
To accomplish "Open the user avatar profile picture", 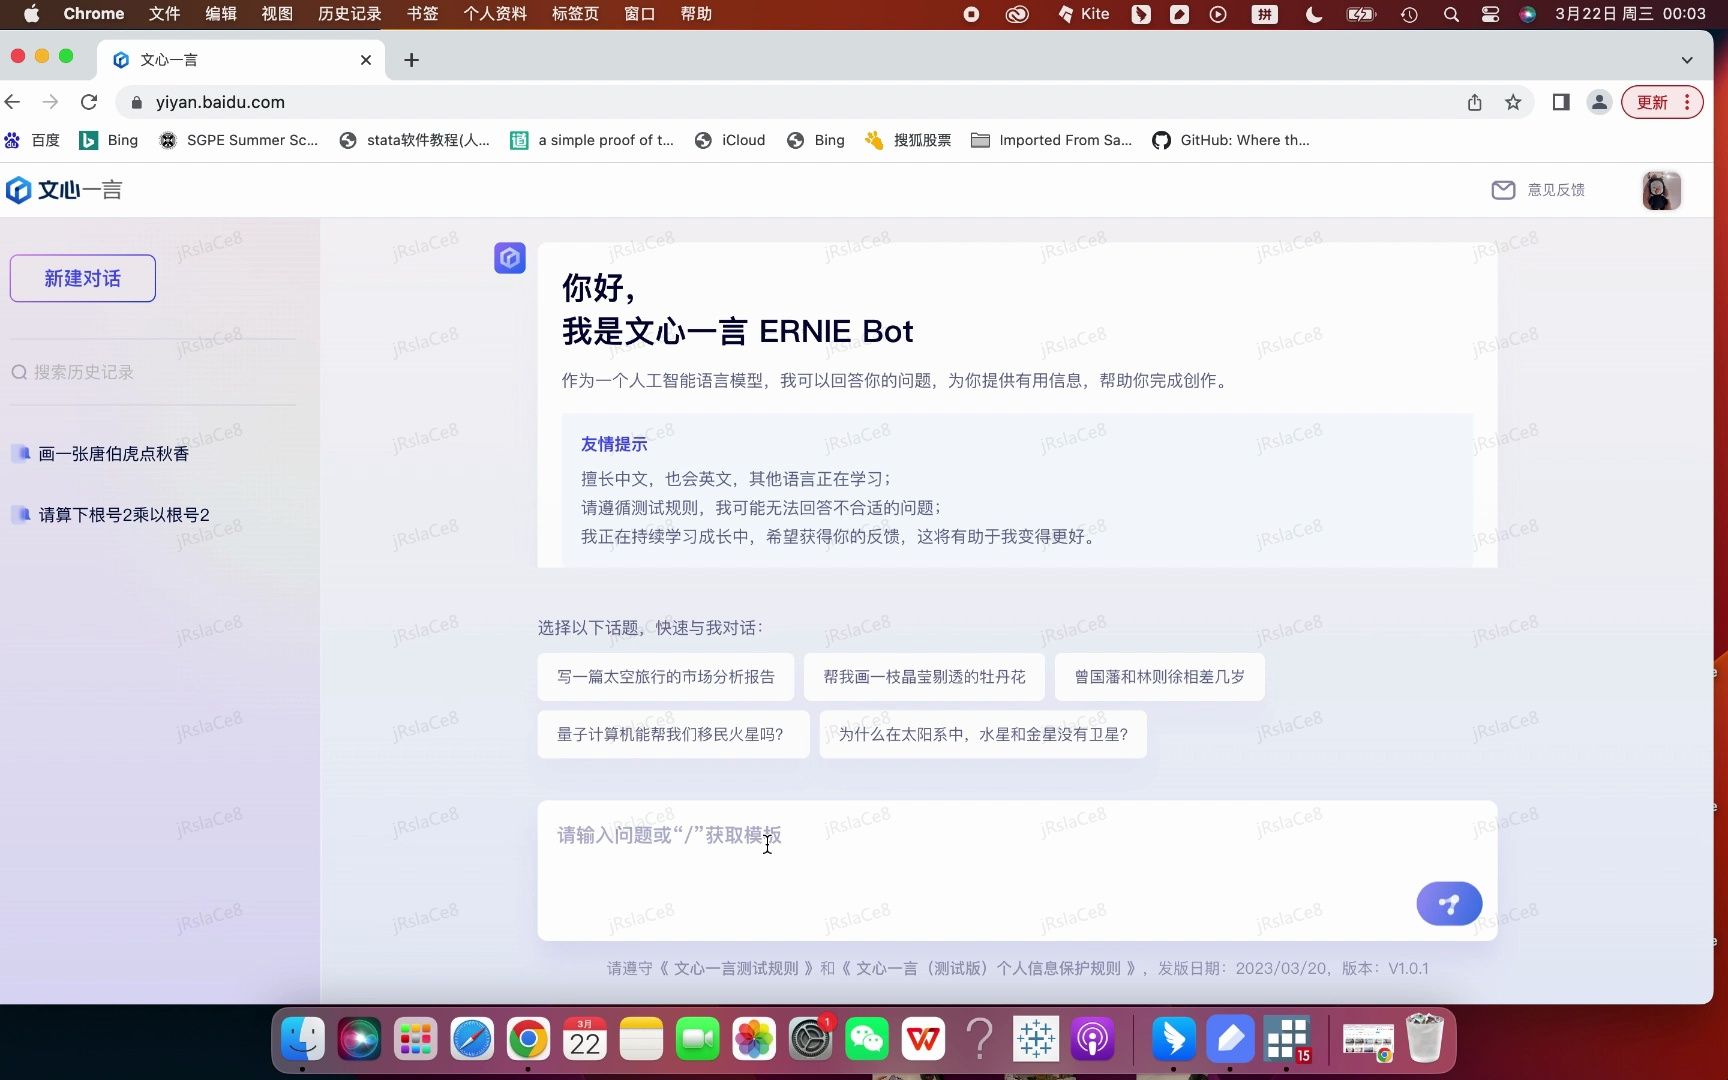I will tap(1661, 190).
